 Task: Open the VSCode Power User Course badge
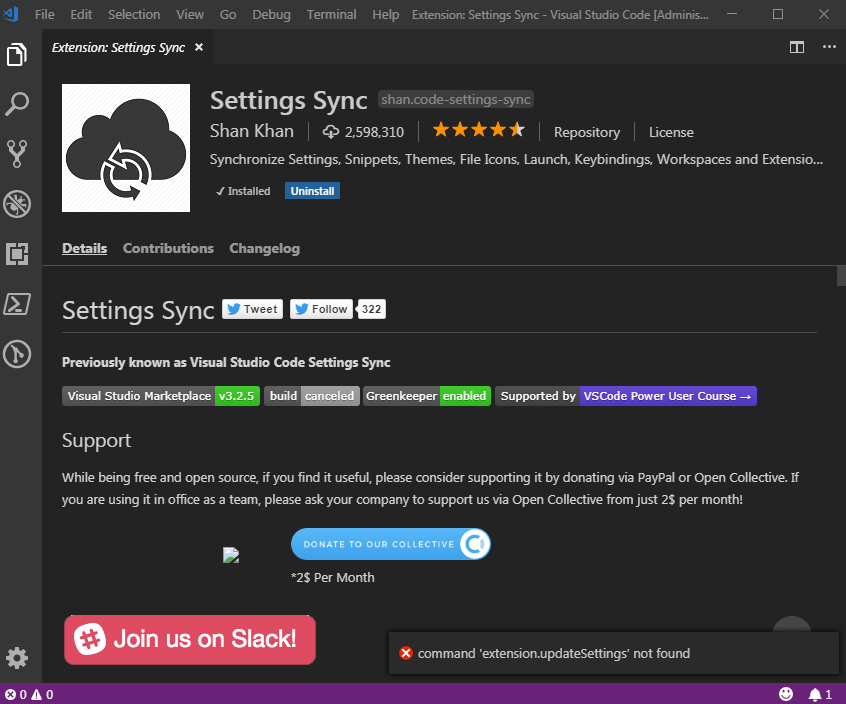click(x=626, y=396)
